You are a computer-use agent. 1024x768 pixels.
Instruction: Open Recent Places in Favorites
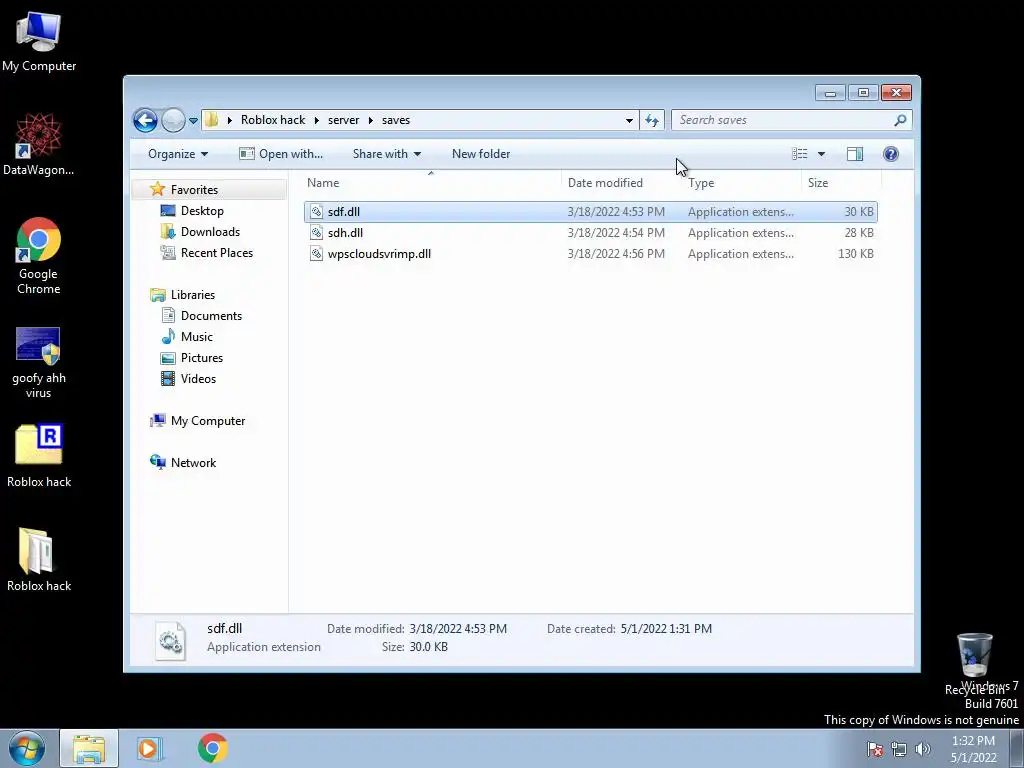coord(216,253)
